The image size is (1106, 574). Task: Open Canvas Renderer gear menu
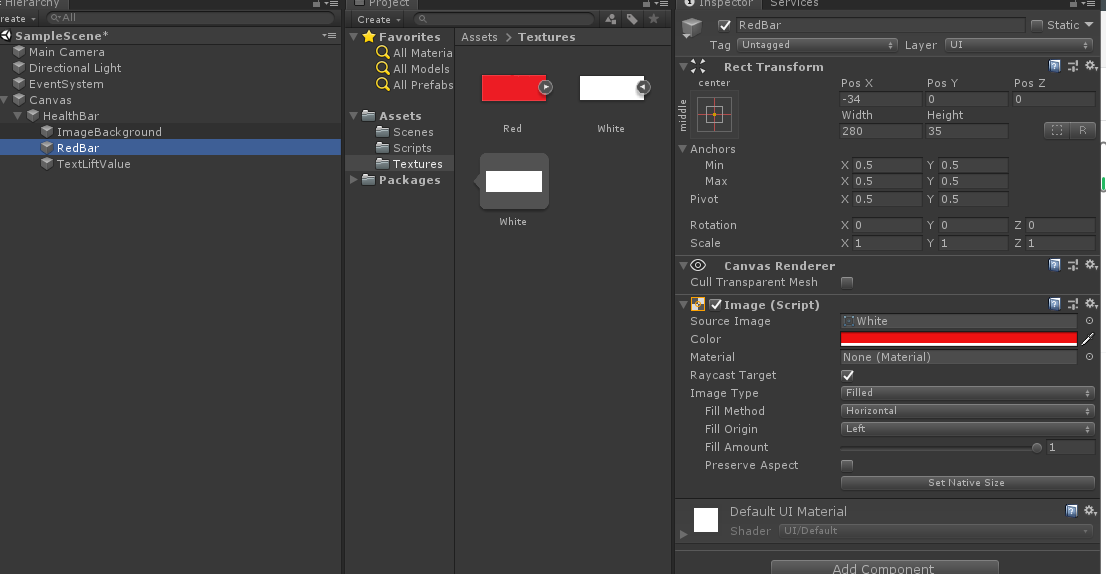(1090, 264)
